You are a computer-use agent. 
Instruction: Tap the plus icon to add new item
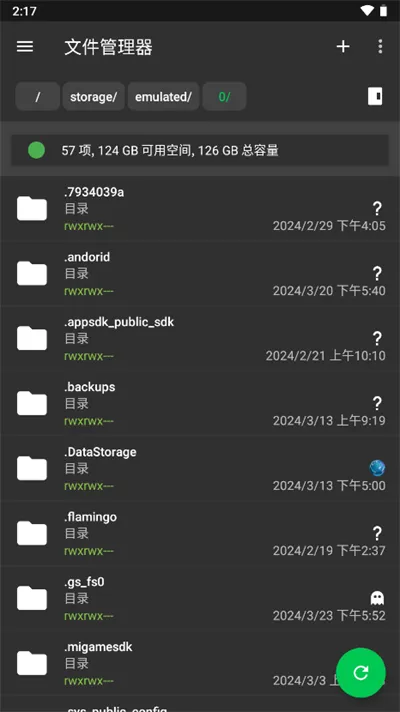tap(343, 46)
